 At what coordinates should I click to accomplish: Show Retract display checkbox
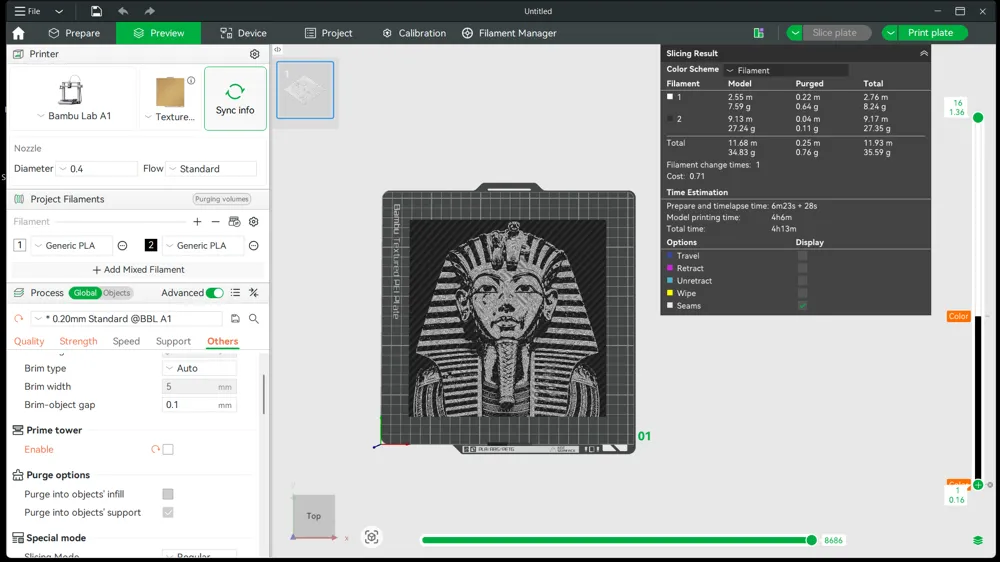pos(802,269)
